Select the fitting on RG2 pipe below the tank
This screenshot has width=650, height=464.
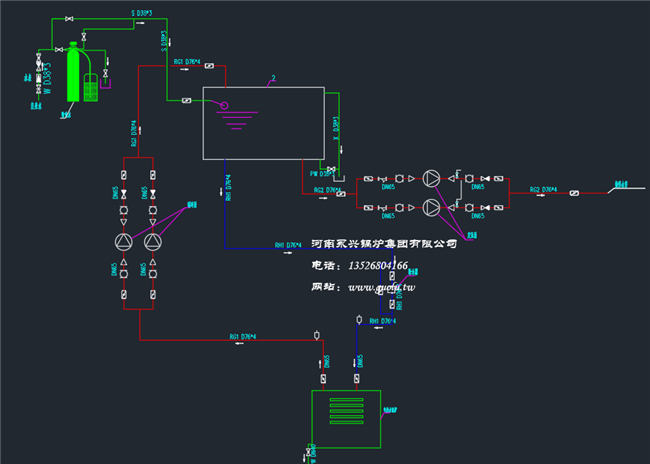pyautogui.click(x=341, y=194)
